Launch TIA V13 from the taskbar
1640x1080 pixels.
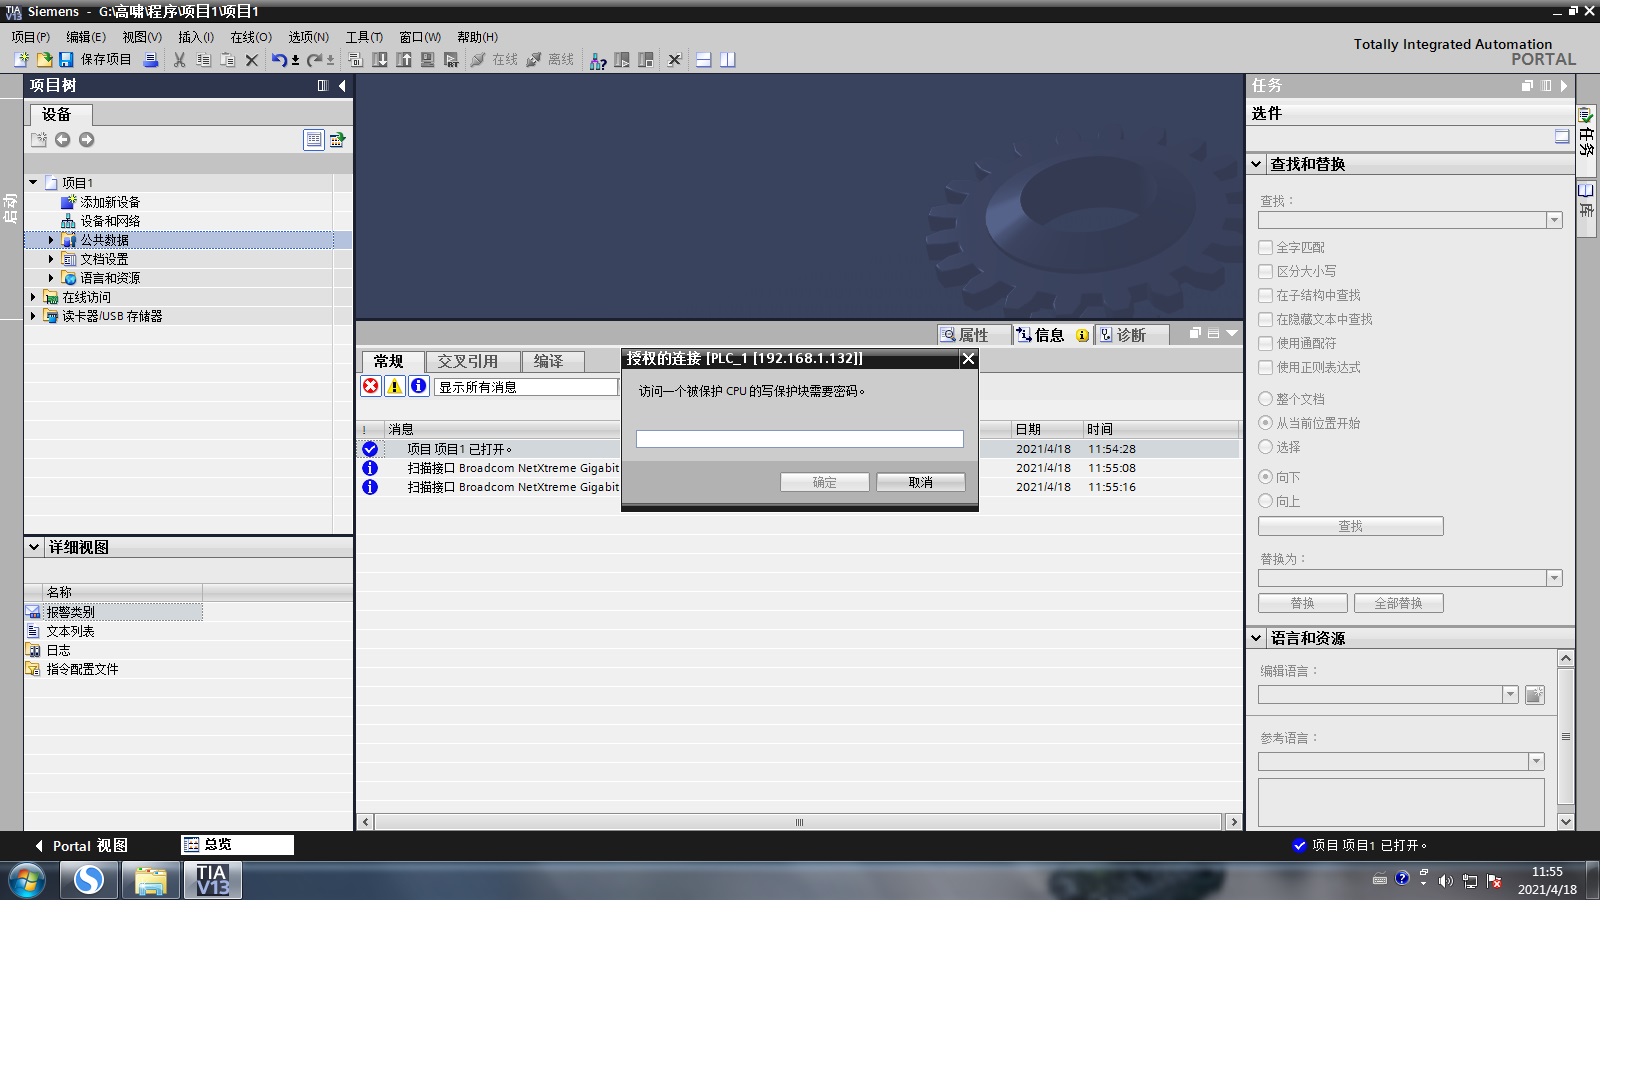click(212, 881)
